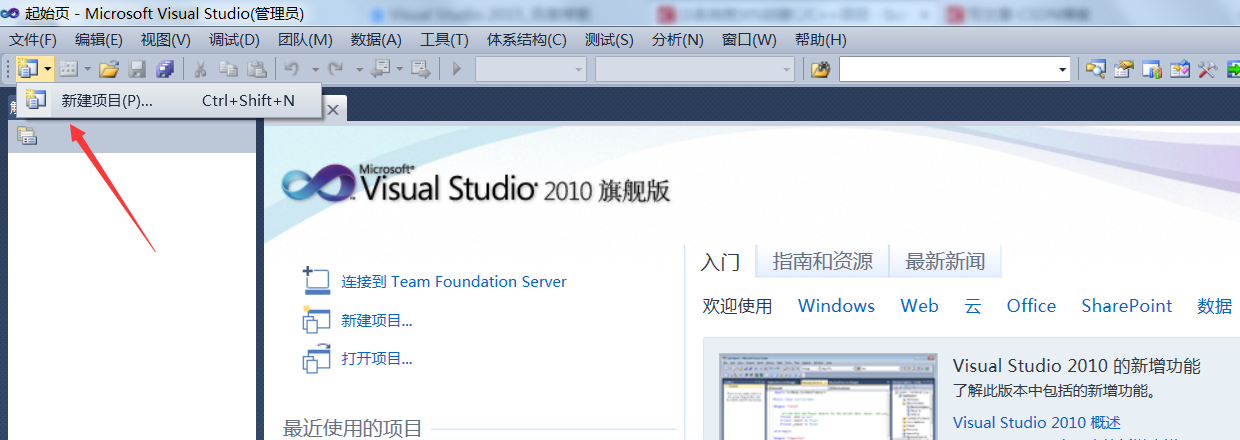
Task: Open the Undo history dropdown arrow
Action: [314, 69]
